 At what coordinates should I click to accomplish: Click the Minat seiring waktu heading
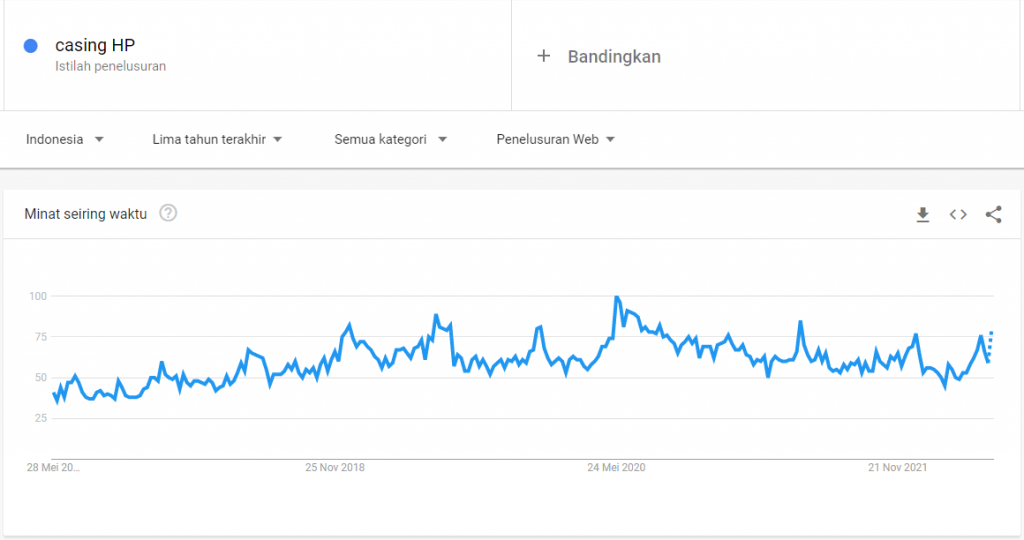pyautogui.click(x=86, y=214)
